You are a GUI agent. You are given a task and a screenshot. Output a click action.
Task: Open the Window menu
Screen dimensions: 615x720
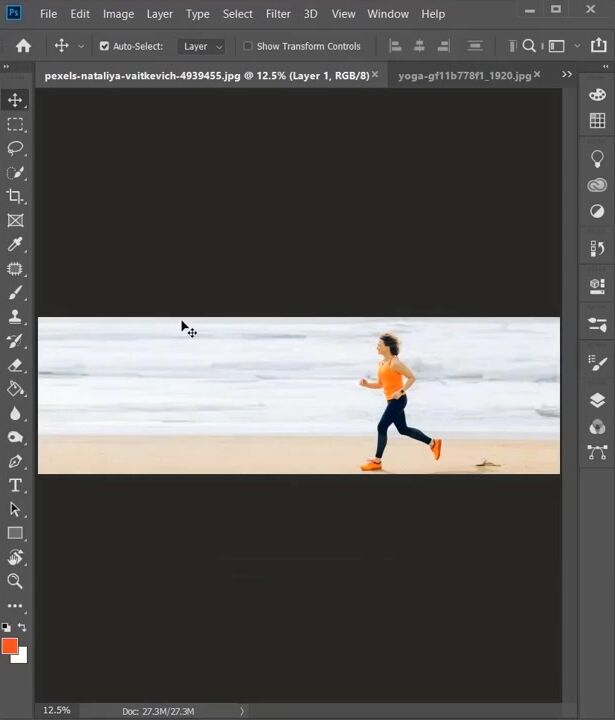pos(388,14)
